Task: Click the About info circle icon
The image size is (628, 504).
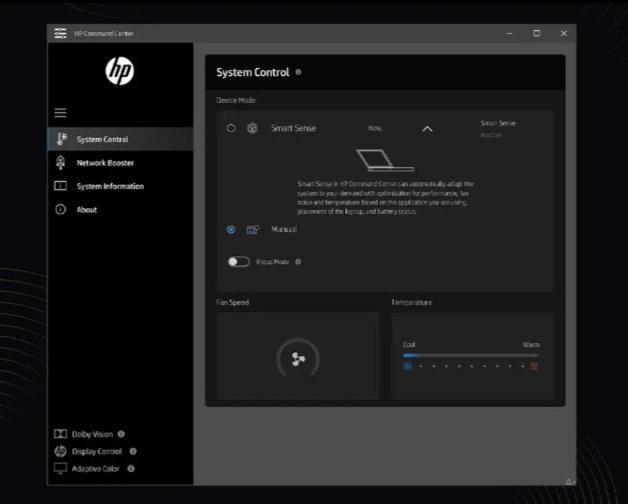Action: tap(60, 210)
